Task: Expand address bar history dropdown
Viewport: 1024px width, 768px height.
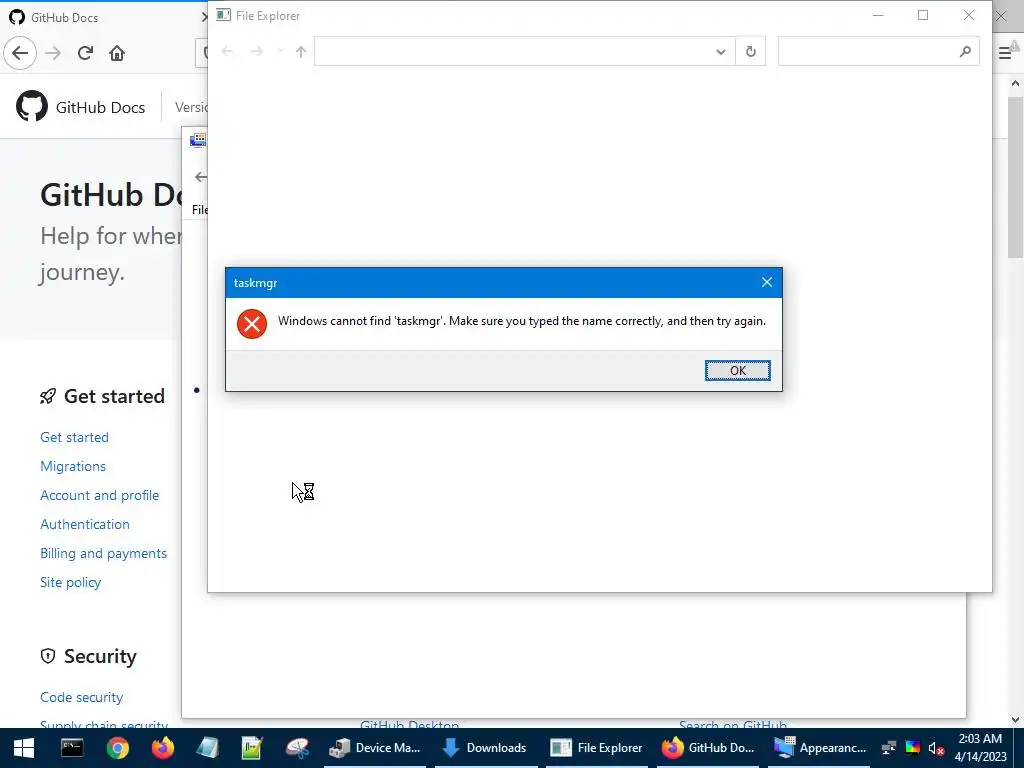Action: 720,52
